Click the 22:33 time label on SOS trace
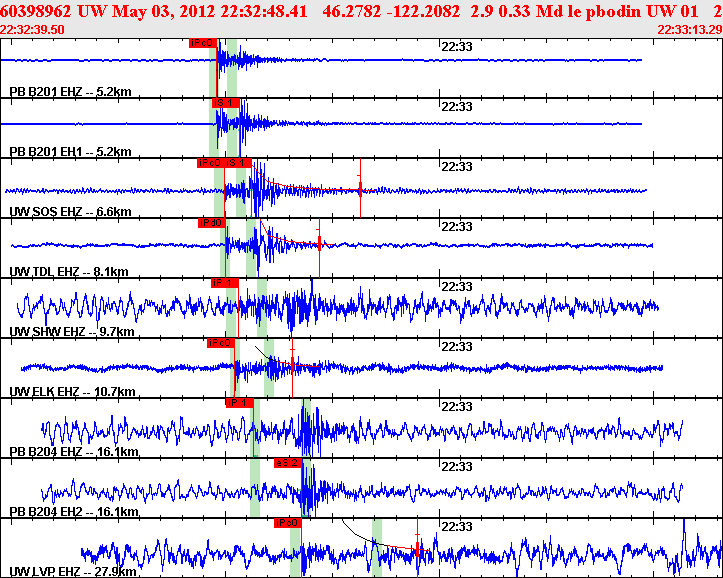 tap(456, 166)
